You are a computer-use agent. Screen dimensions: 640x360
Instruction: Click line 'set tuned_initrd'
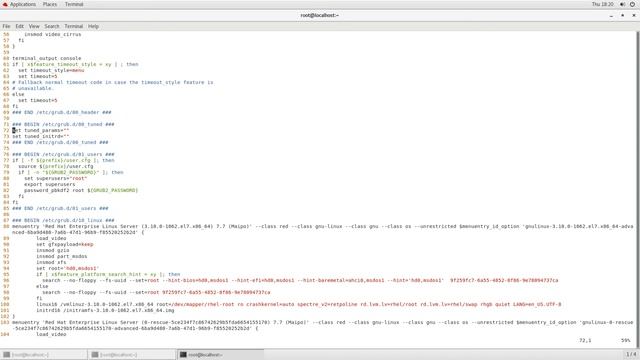tap(40, 136)
